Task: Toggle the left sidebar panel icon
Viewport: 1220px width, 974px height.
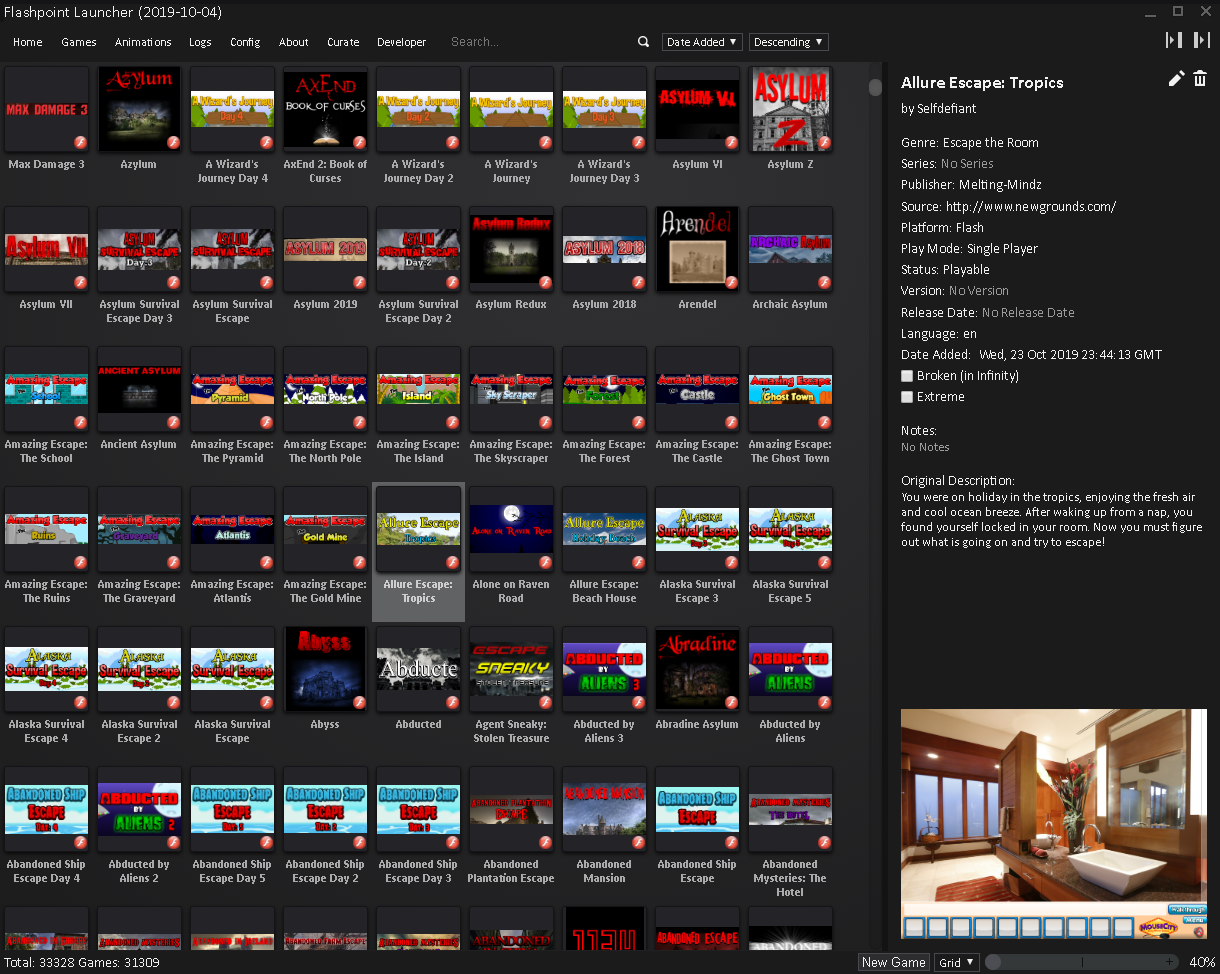Action: pos(1174,40)
